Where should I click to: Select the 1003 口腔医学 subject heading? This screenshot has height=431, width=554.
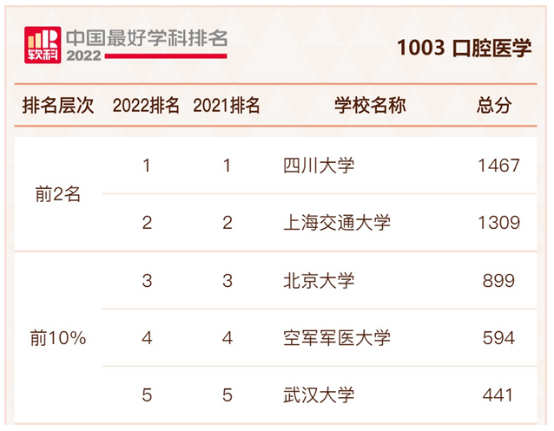[464, 48]
